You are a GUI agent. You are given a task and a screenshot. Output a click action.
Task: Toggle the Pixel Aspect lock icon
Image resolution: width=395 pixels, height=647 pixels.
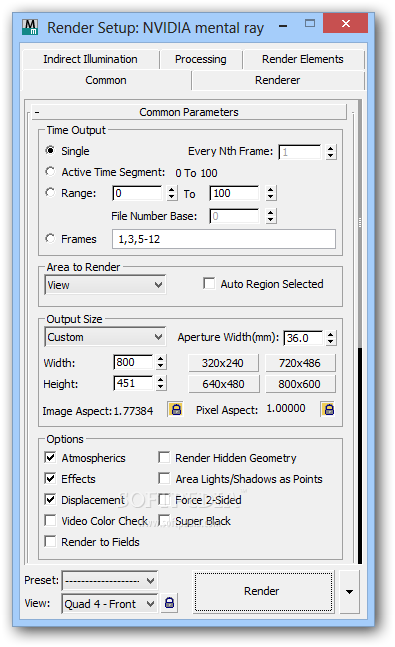(x=329, y=409)
